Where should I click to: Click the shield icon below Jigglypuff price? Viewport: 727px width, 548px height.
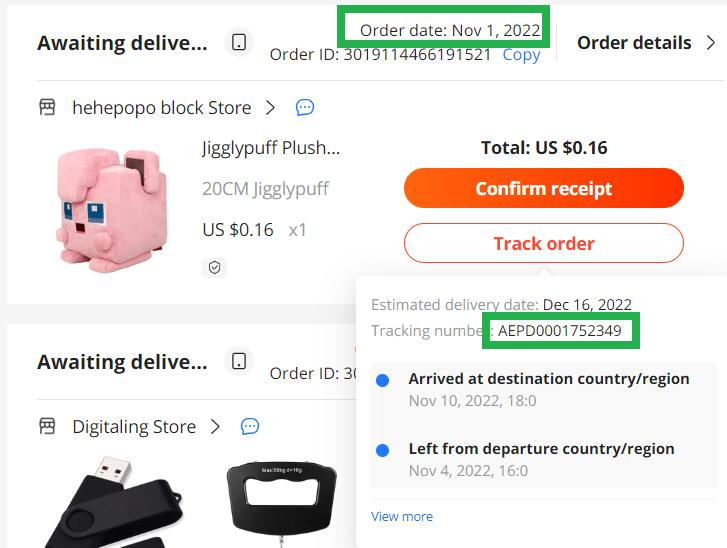(214, 267)
